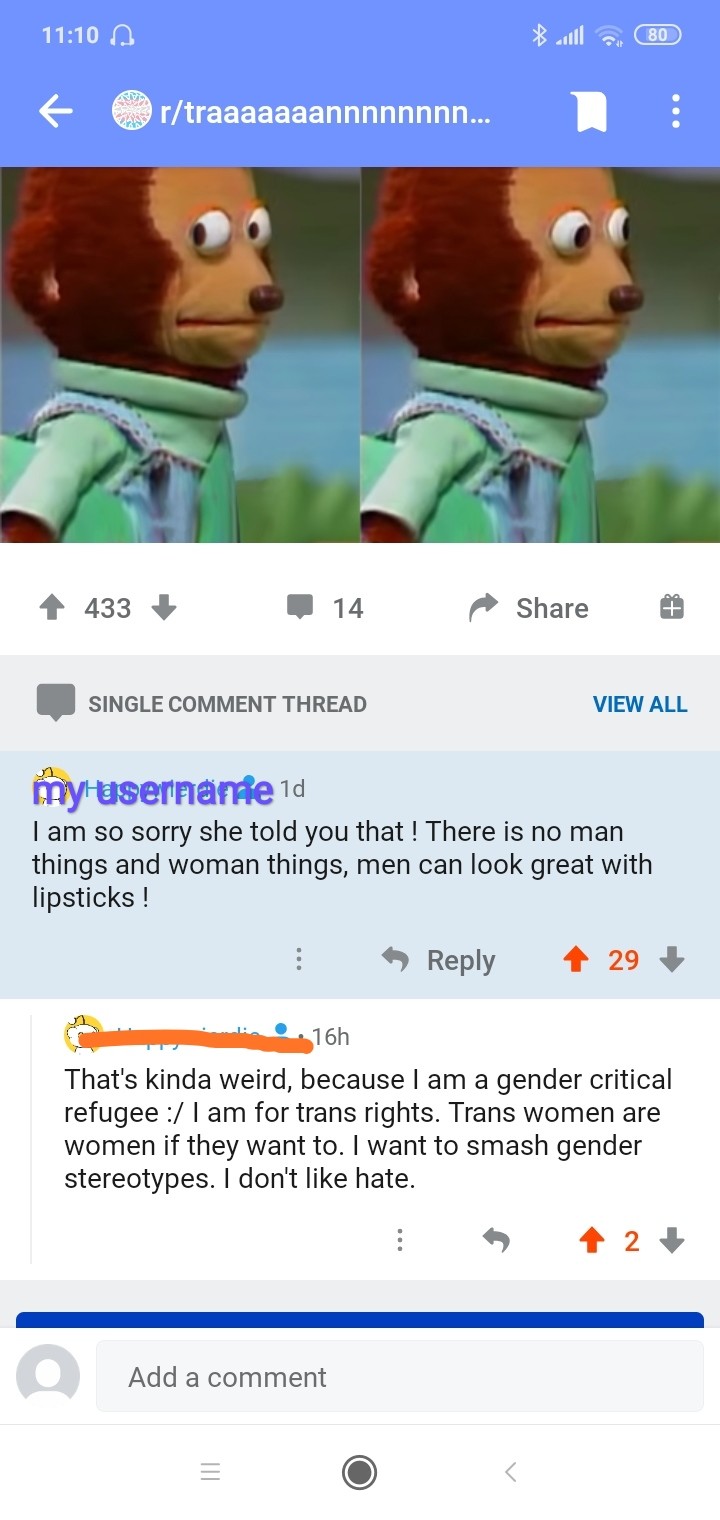Viewport: 720px width, 1520px height.
Task: Upvote the post with 433 points
Action: pos(51,607)
